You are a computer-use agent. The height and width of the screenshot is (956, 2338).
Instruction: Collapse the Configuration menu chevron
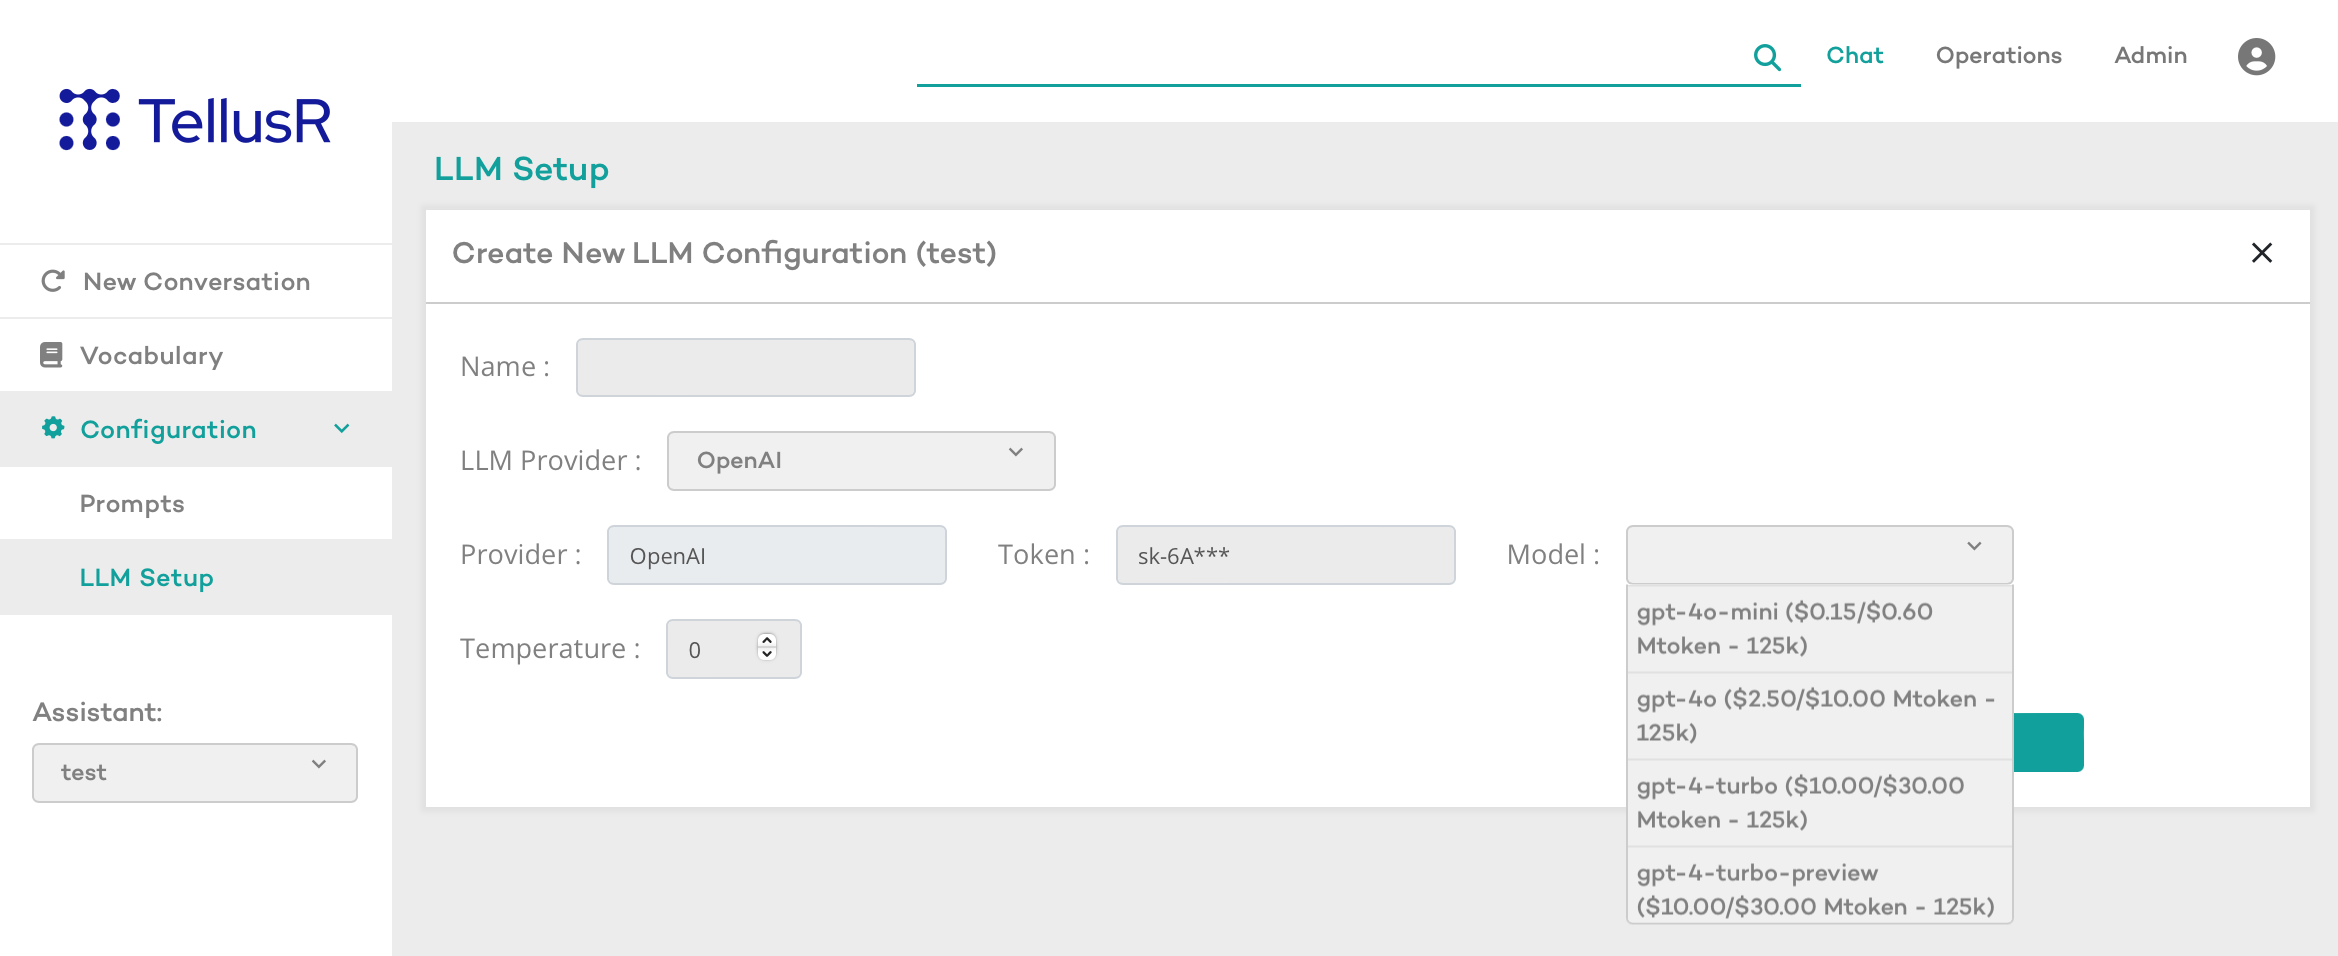[342, 429]
